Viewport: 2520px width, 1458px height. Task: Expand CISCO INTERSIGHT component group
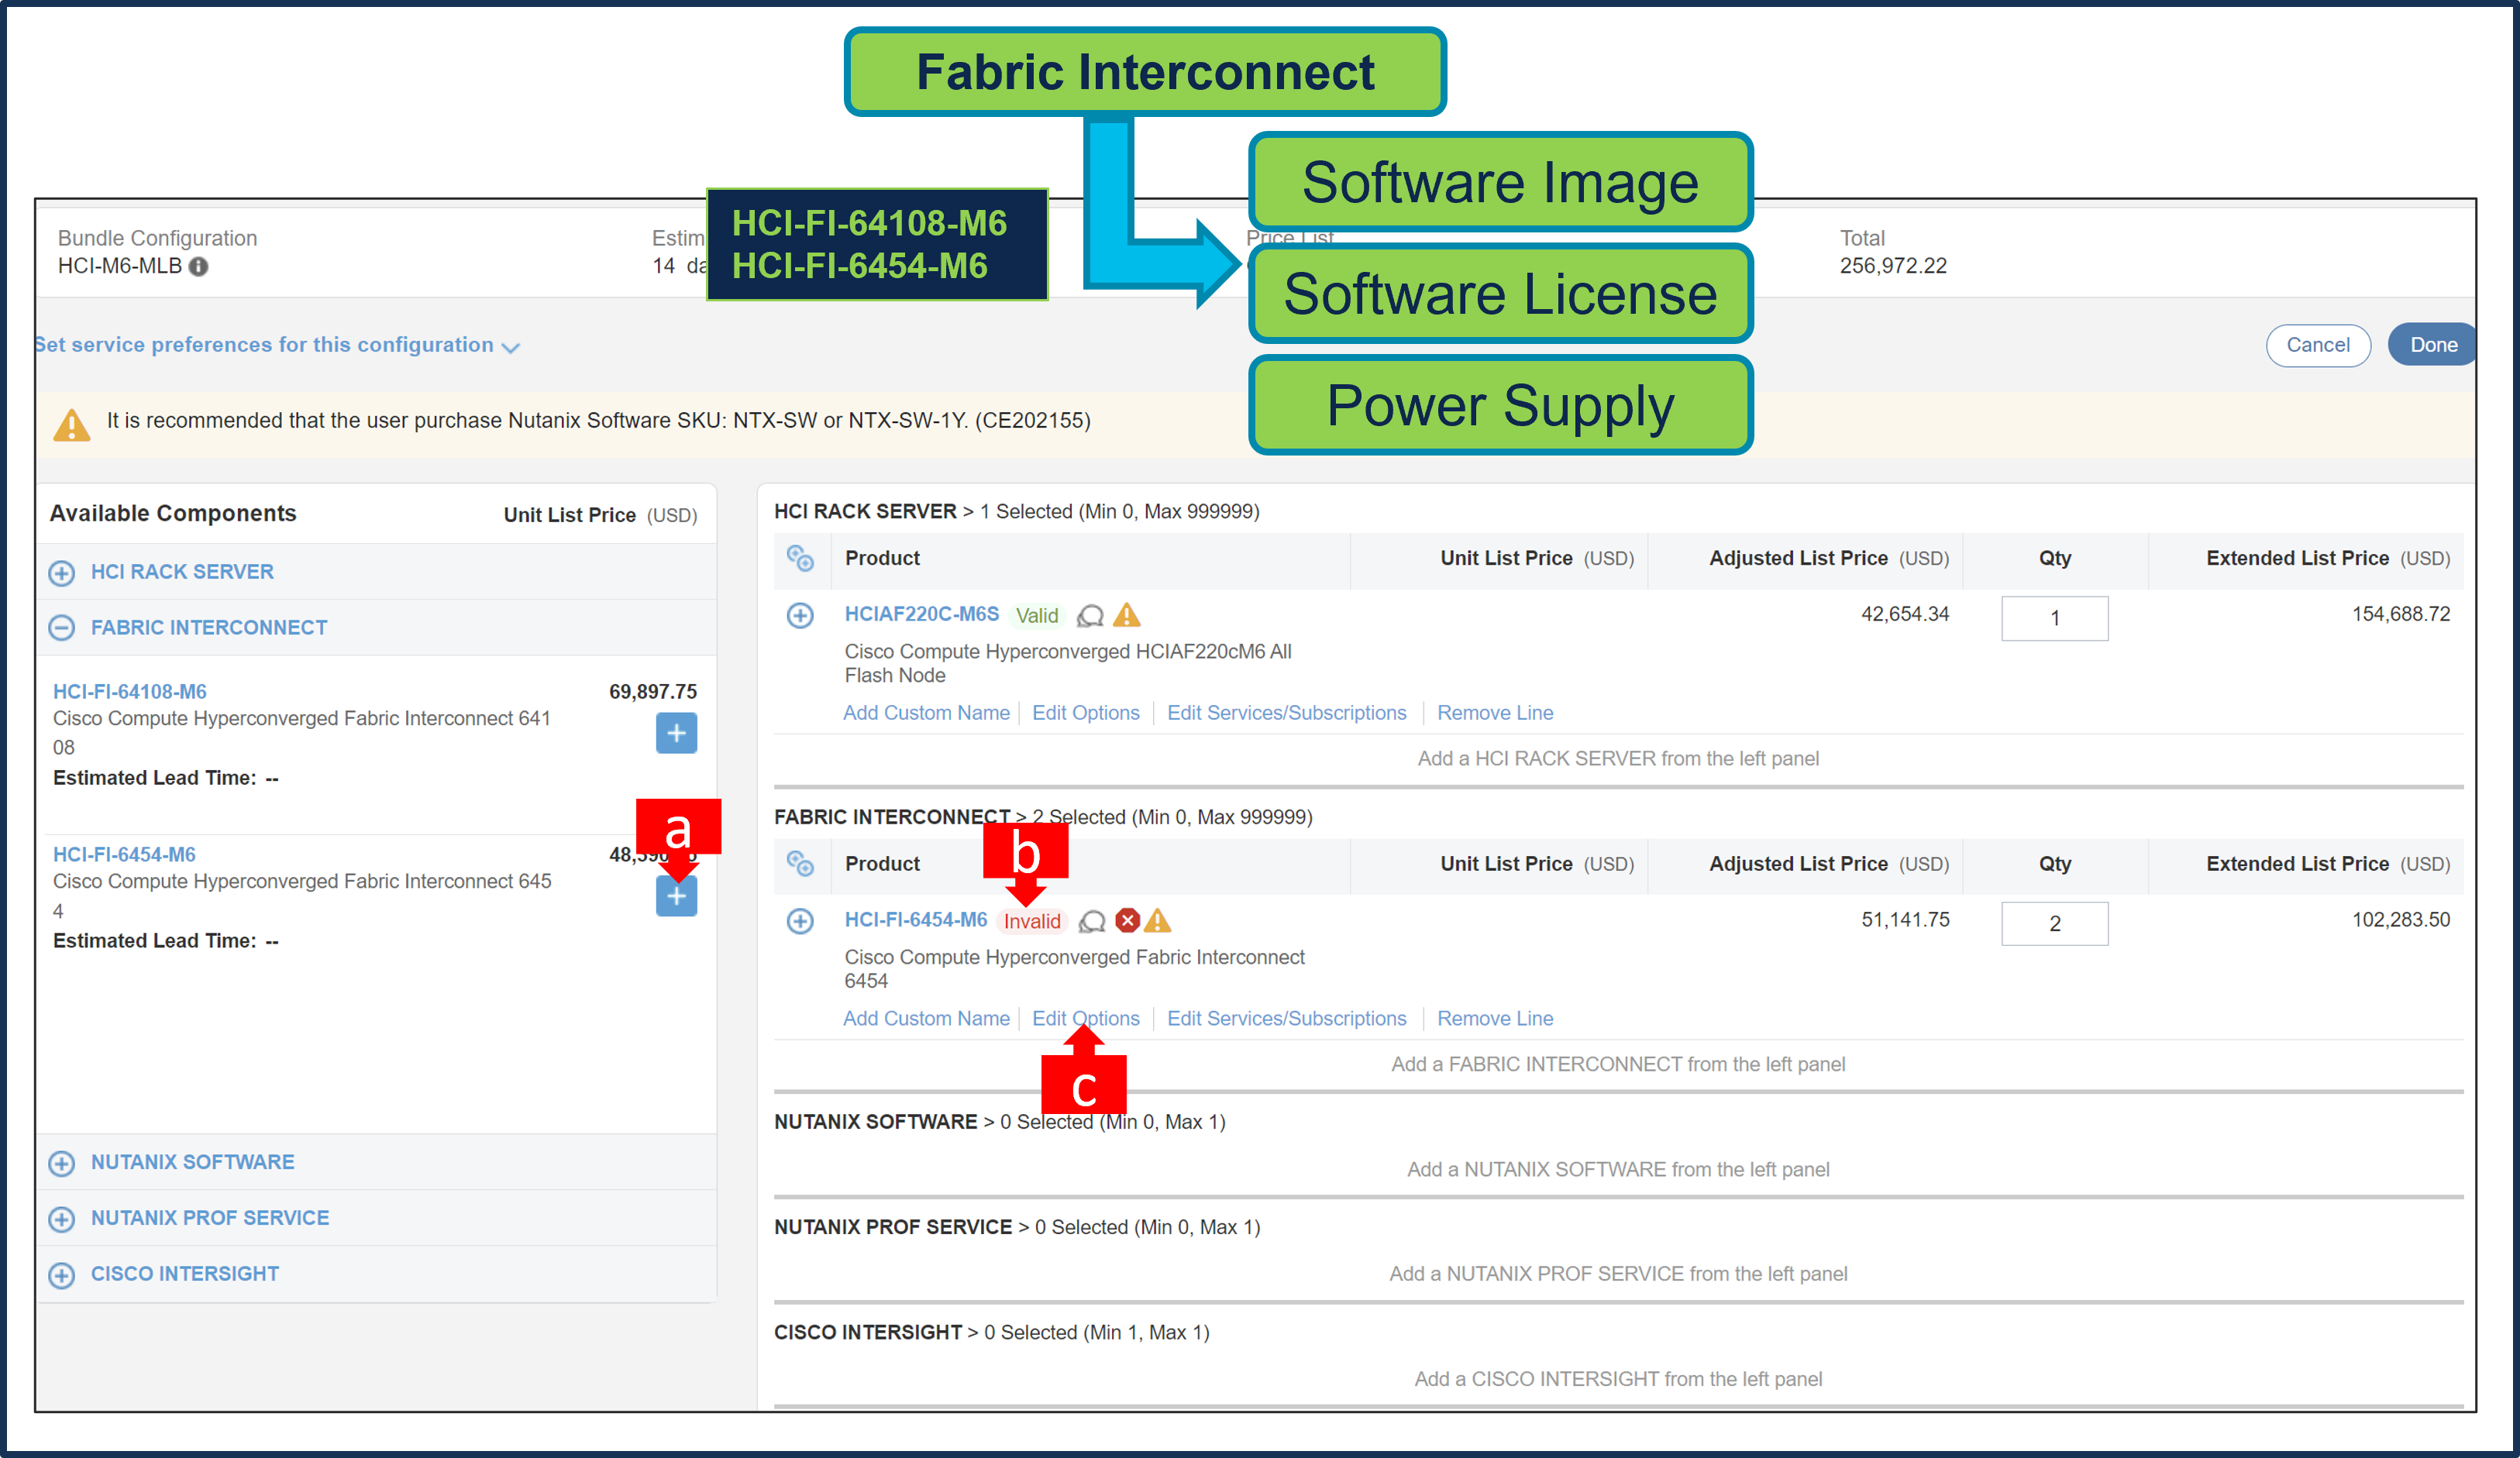click(x=62, y=1275)
